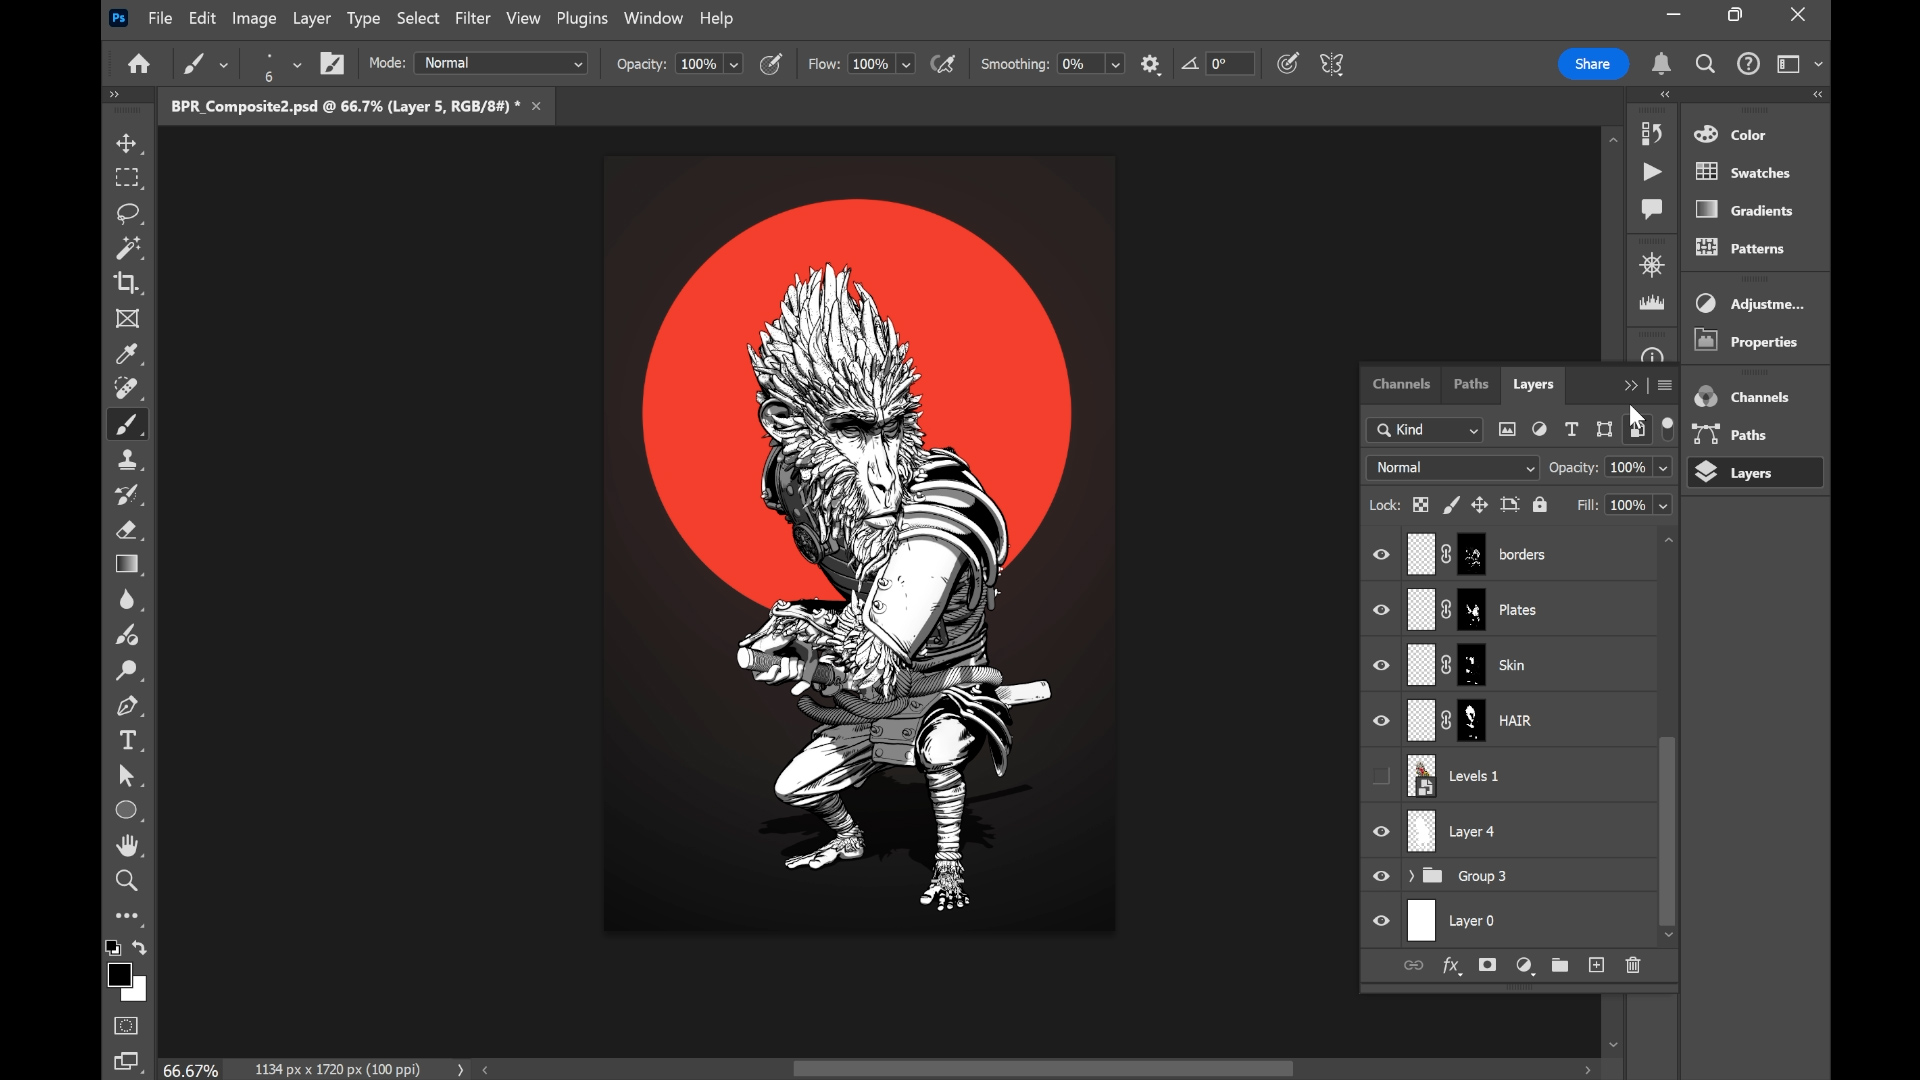The height and width of the screenshot is (1080, 1920).
Task: Open the layer blend mode dropdown
Action: click(1453, 468)
